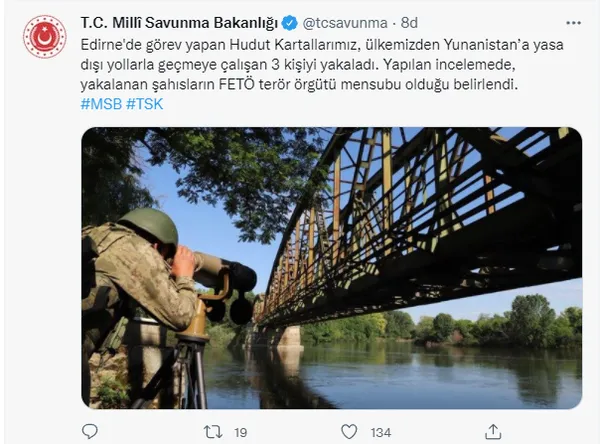Open the ministry's red emblem profile picture
Image resolution: width=600 pixels, height=444 pixels.
click(x=45, y=37)
